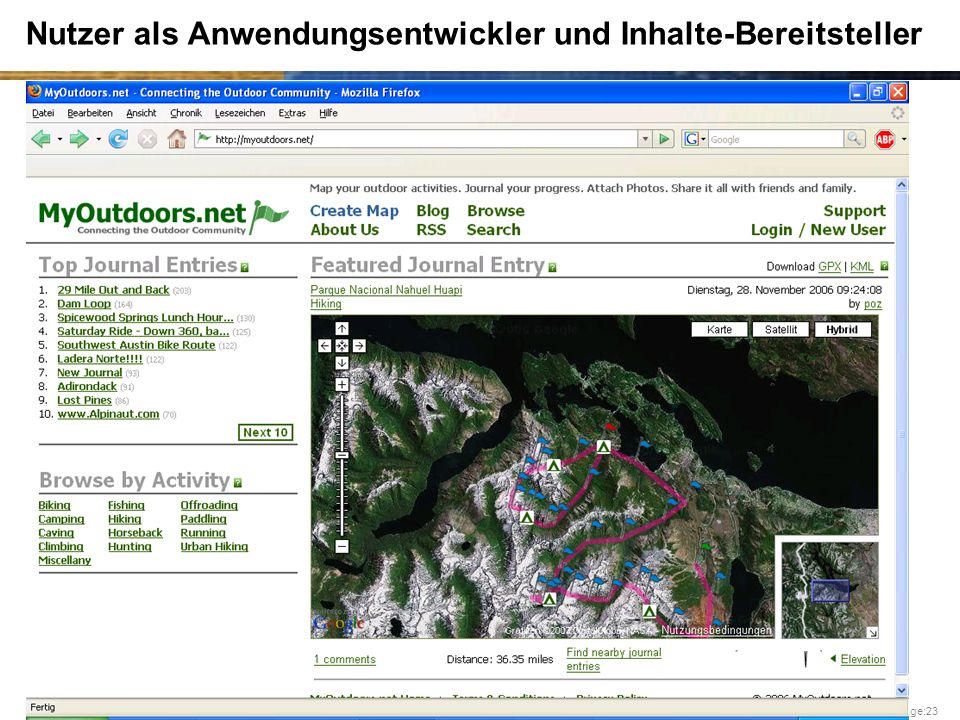Click the Adblock Plus ABP icon

[884, 140]
